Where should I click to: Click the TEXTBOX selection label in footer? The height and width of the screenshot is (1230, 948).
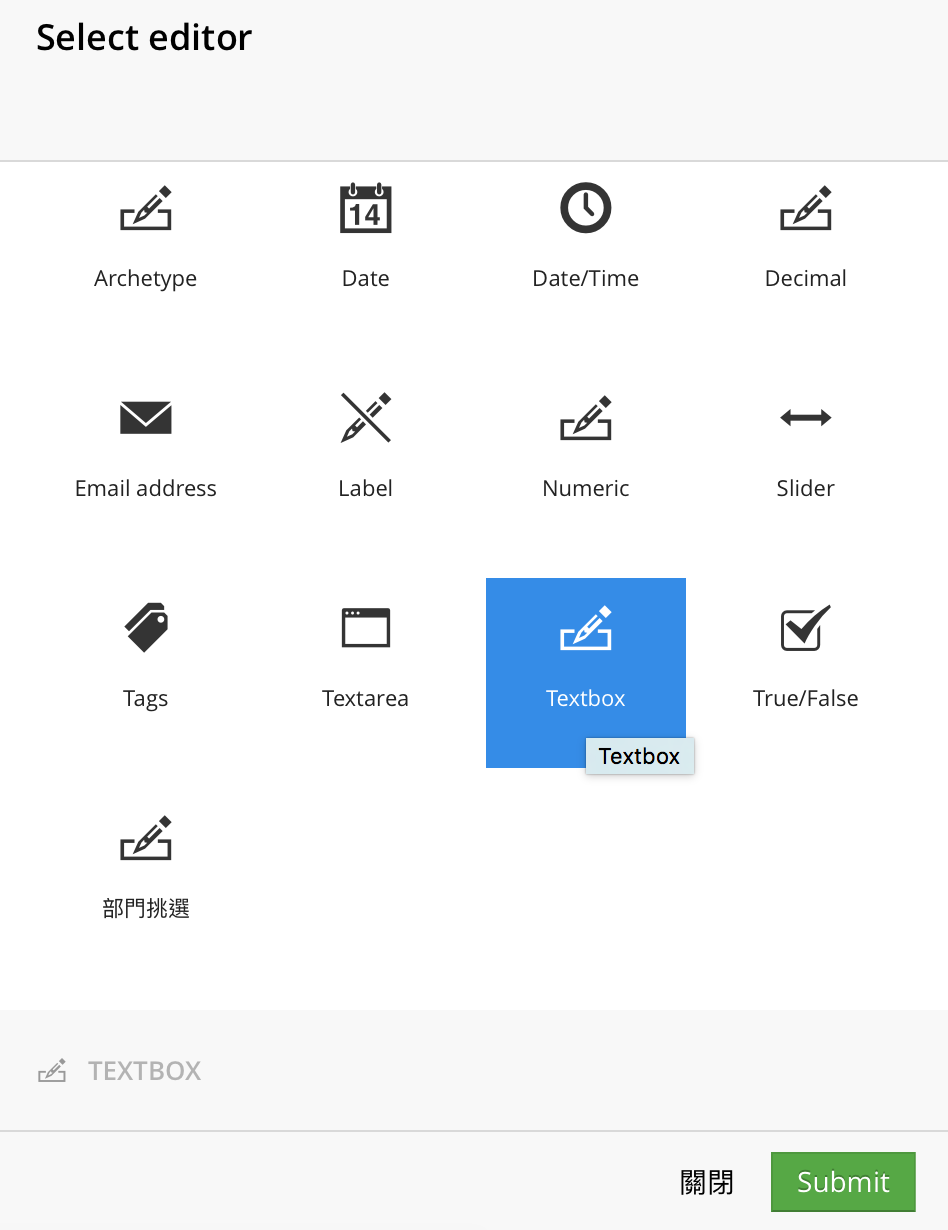click(145, 1071)
